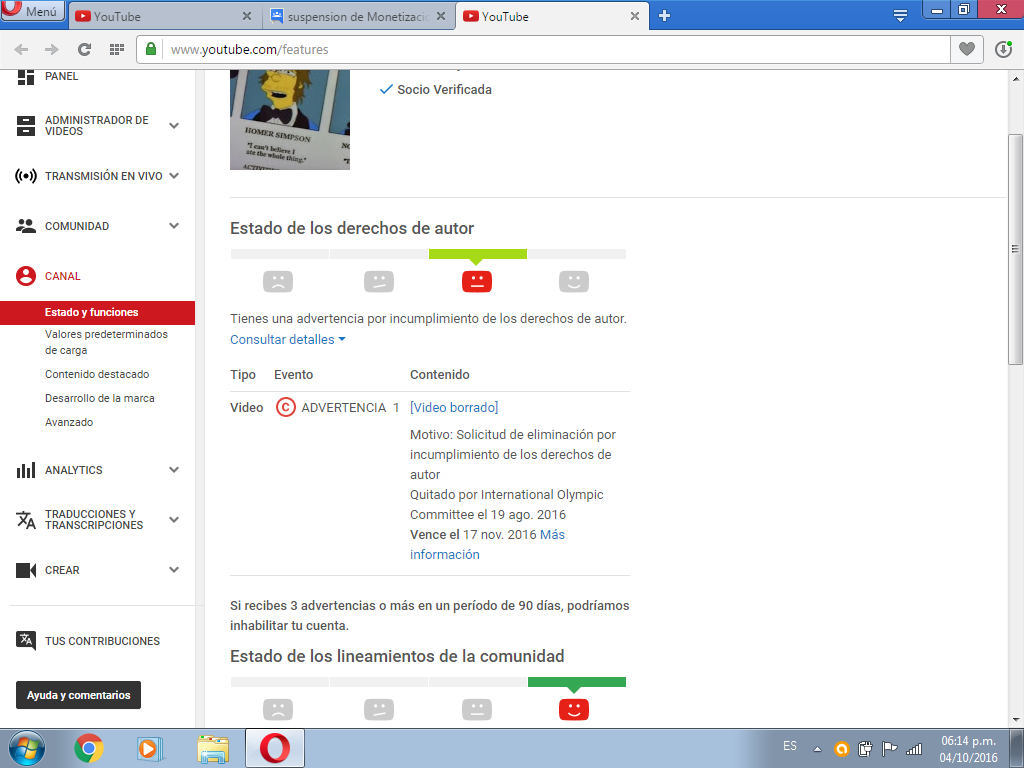Open Contenido destacado
Screen dimensions: 1024x768
click(x=97, y=374)
